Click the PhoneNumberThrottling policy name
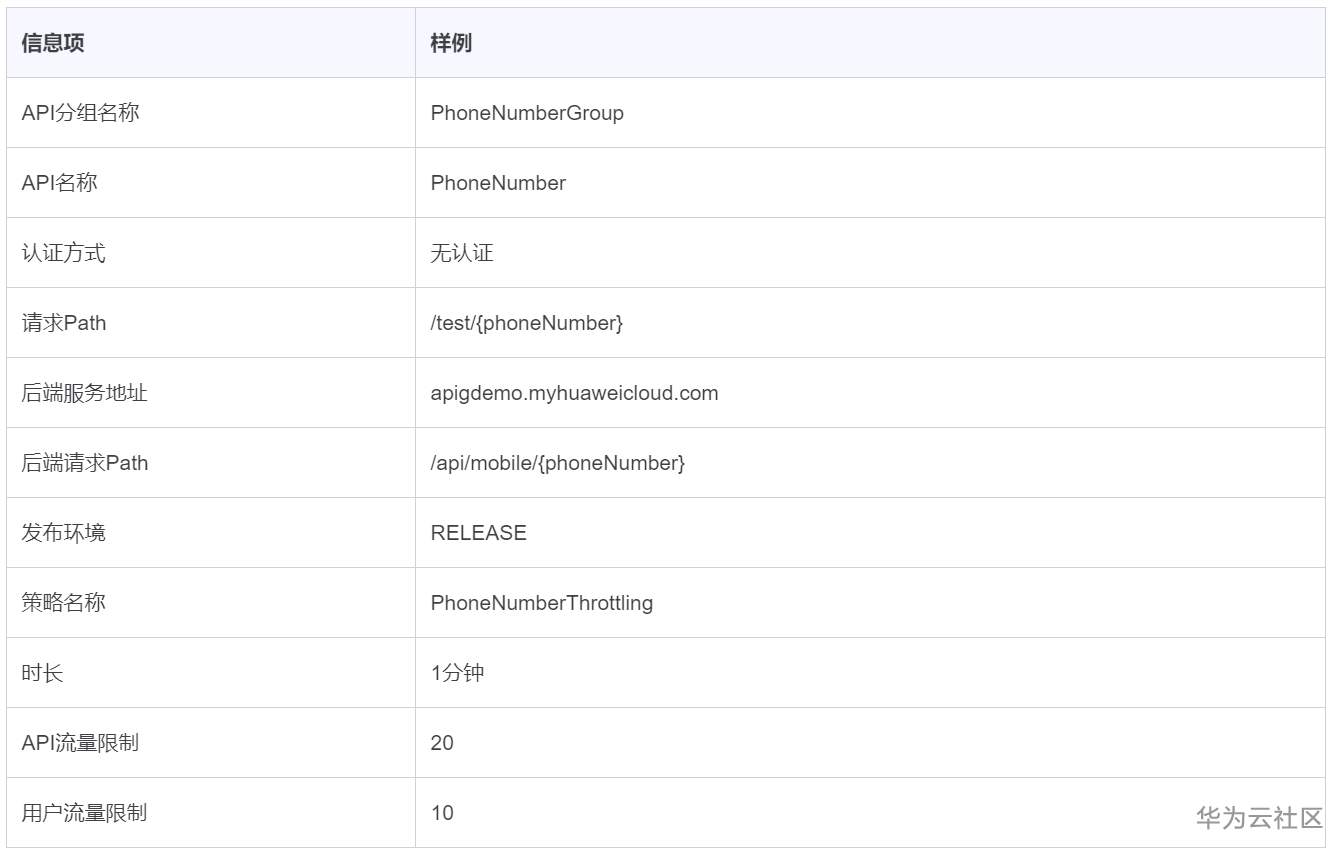Image resolution: width=1343 pixels, height=858 pixels. [541, 603]
